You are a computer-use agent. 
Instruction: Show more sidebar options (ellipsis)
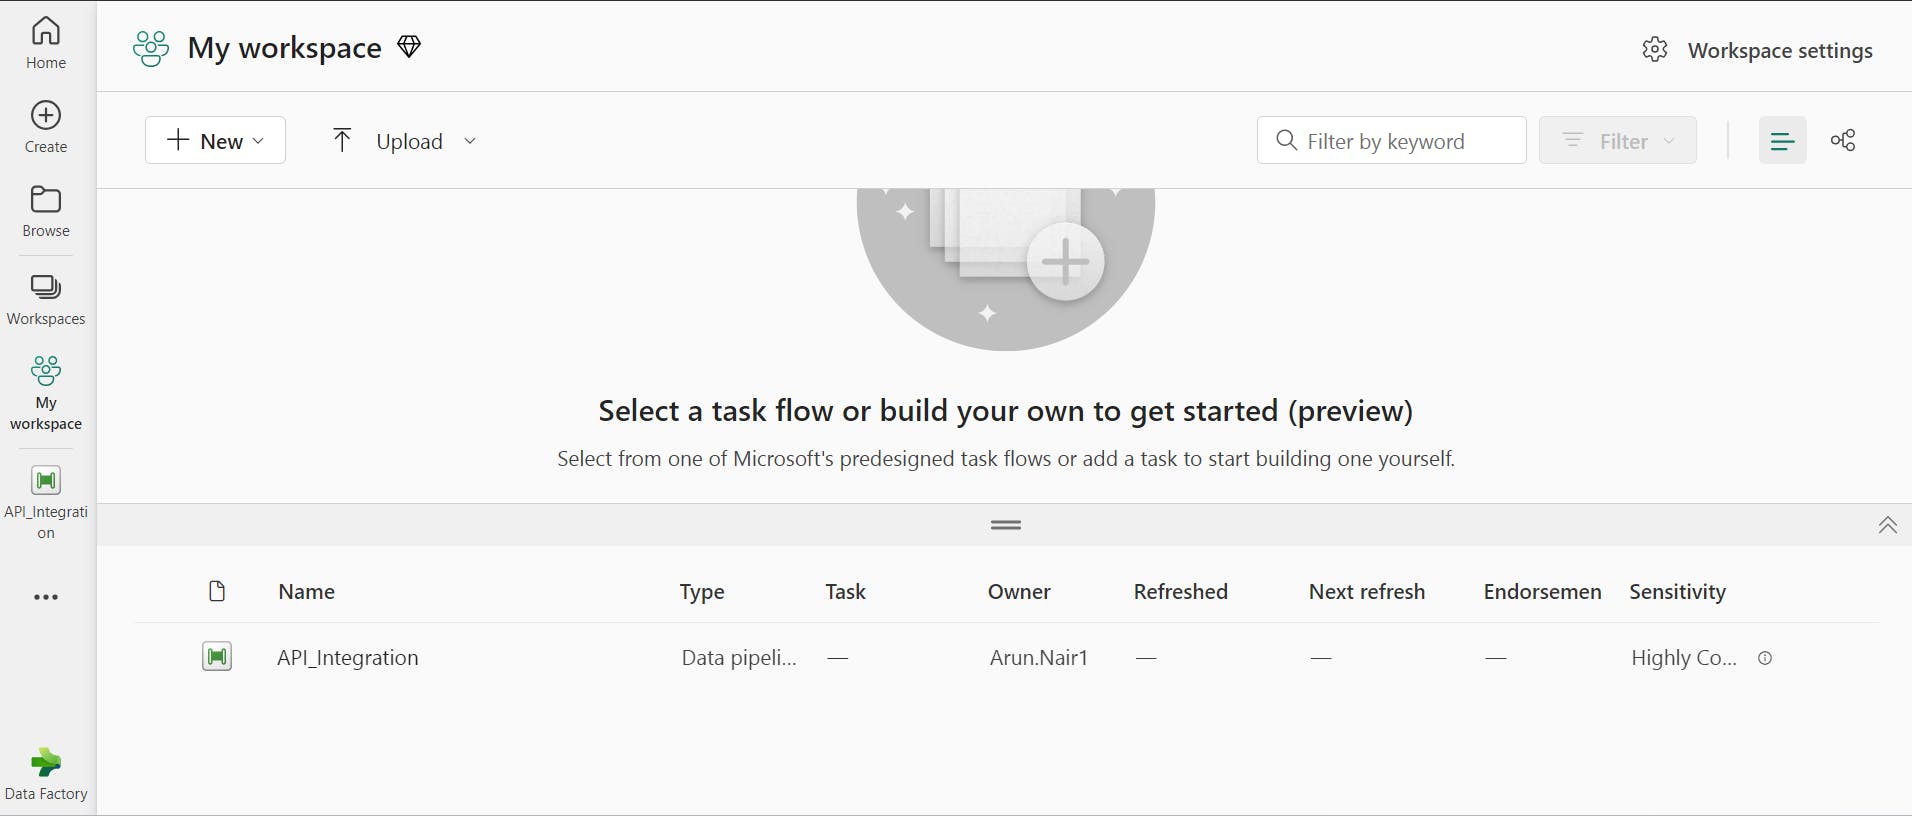pyautogui.click(x=46, y=597)
